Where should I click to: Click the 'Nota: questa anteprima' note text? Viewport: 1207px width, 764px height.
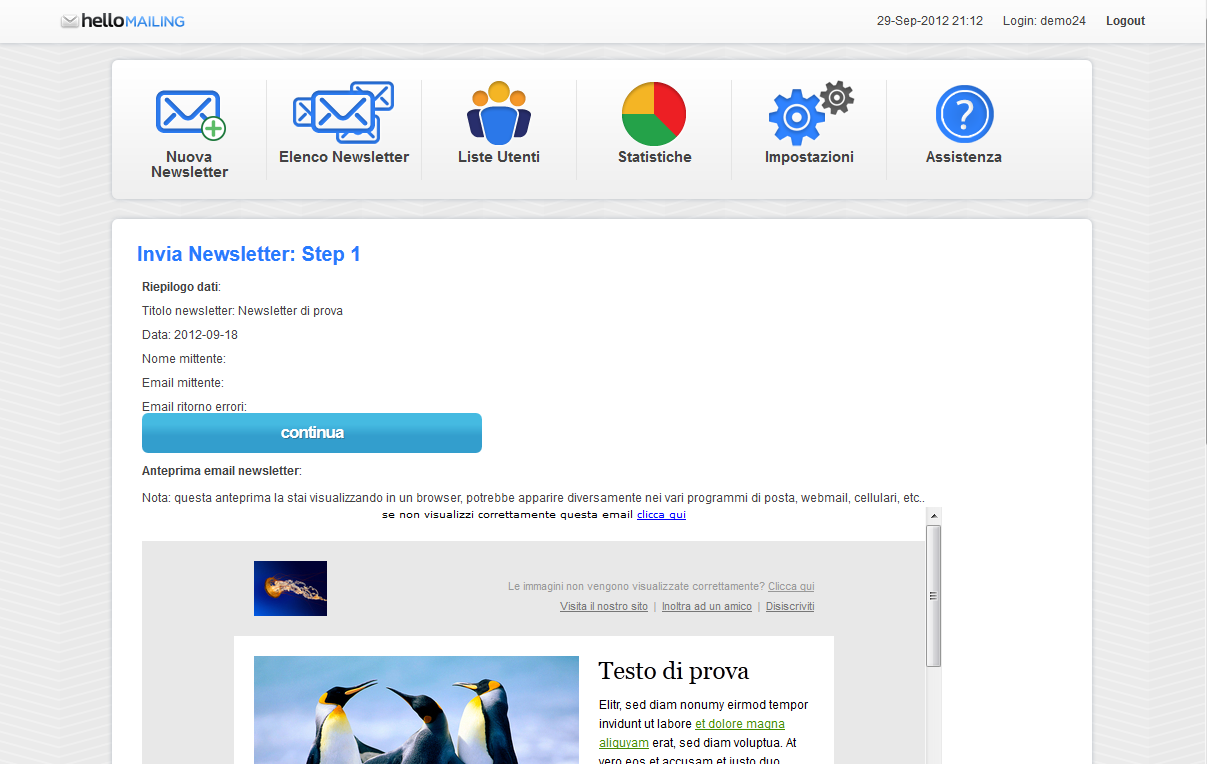pyautogui.click(x=533, y=497)
